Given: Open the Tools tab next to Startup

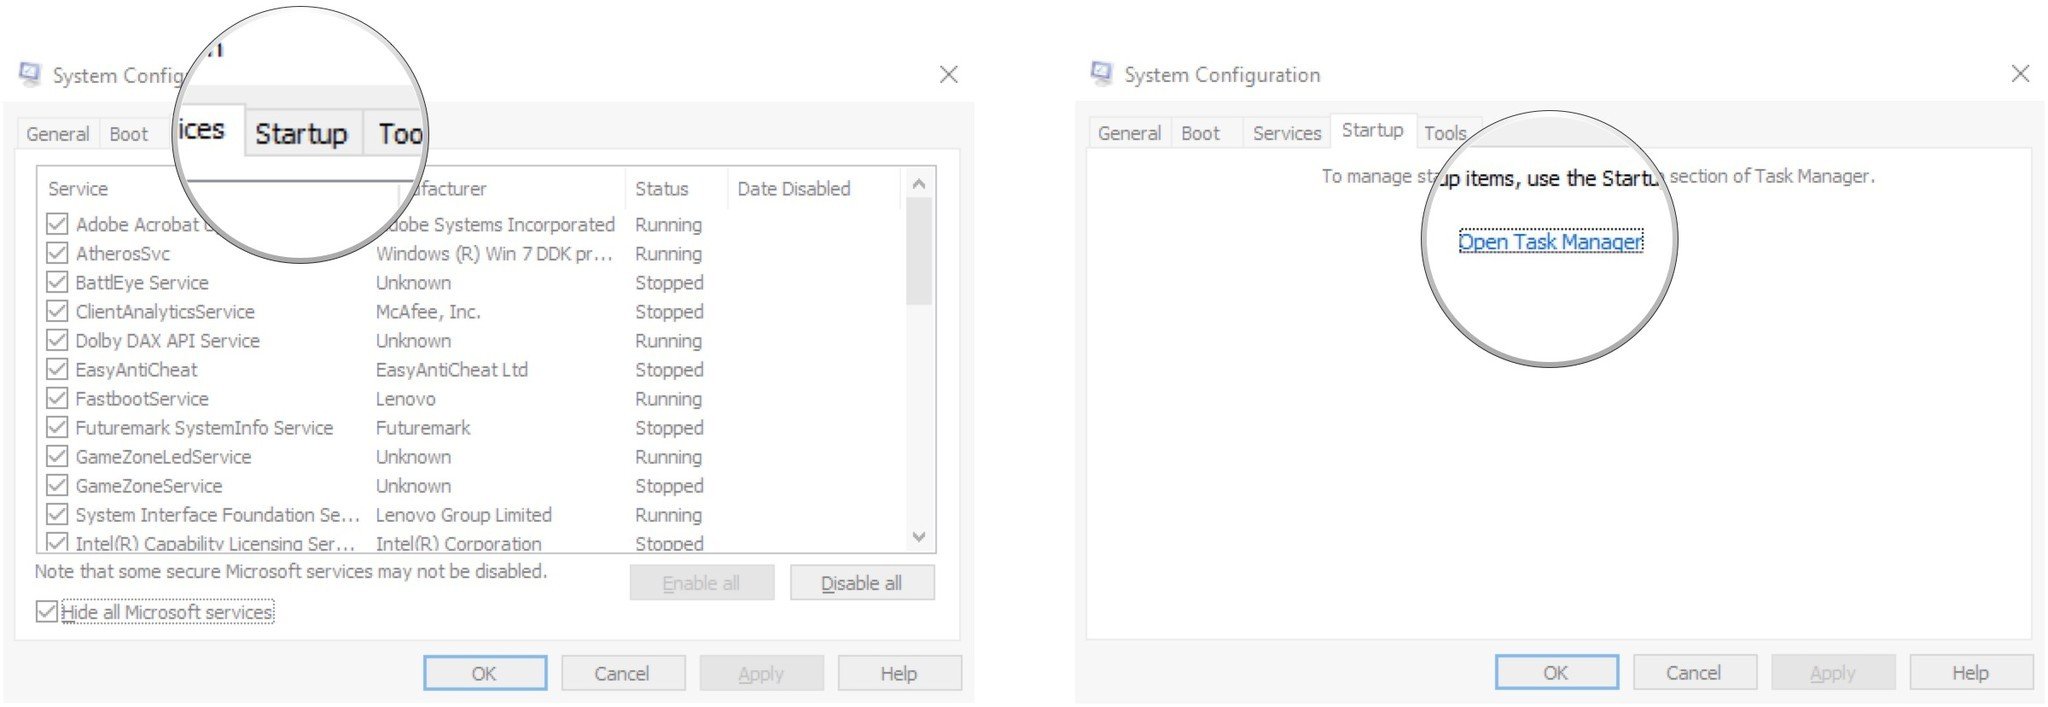Looking at the screenshot, I should click(x=1444, y=133).
